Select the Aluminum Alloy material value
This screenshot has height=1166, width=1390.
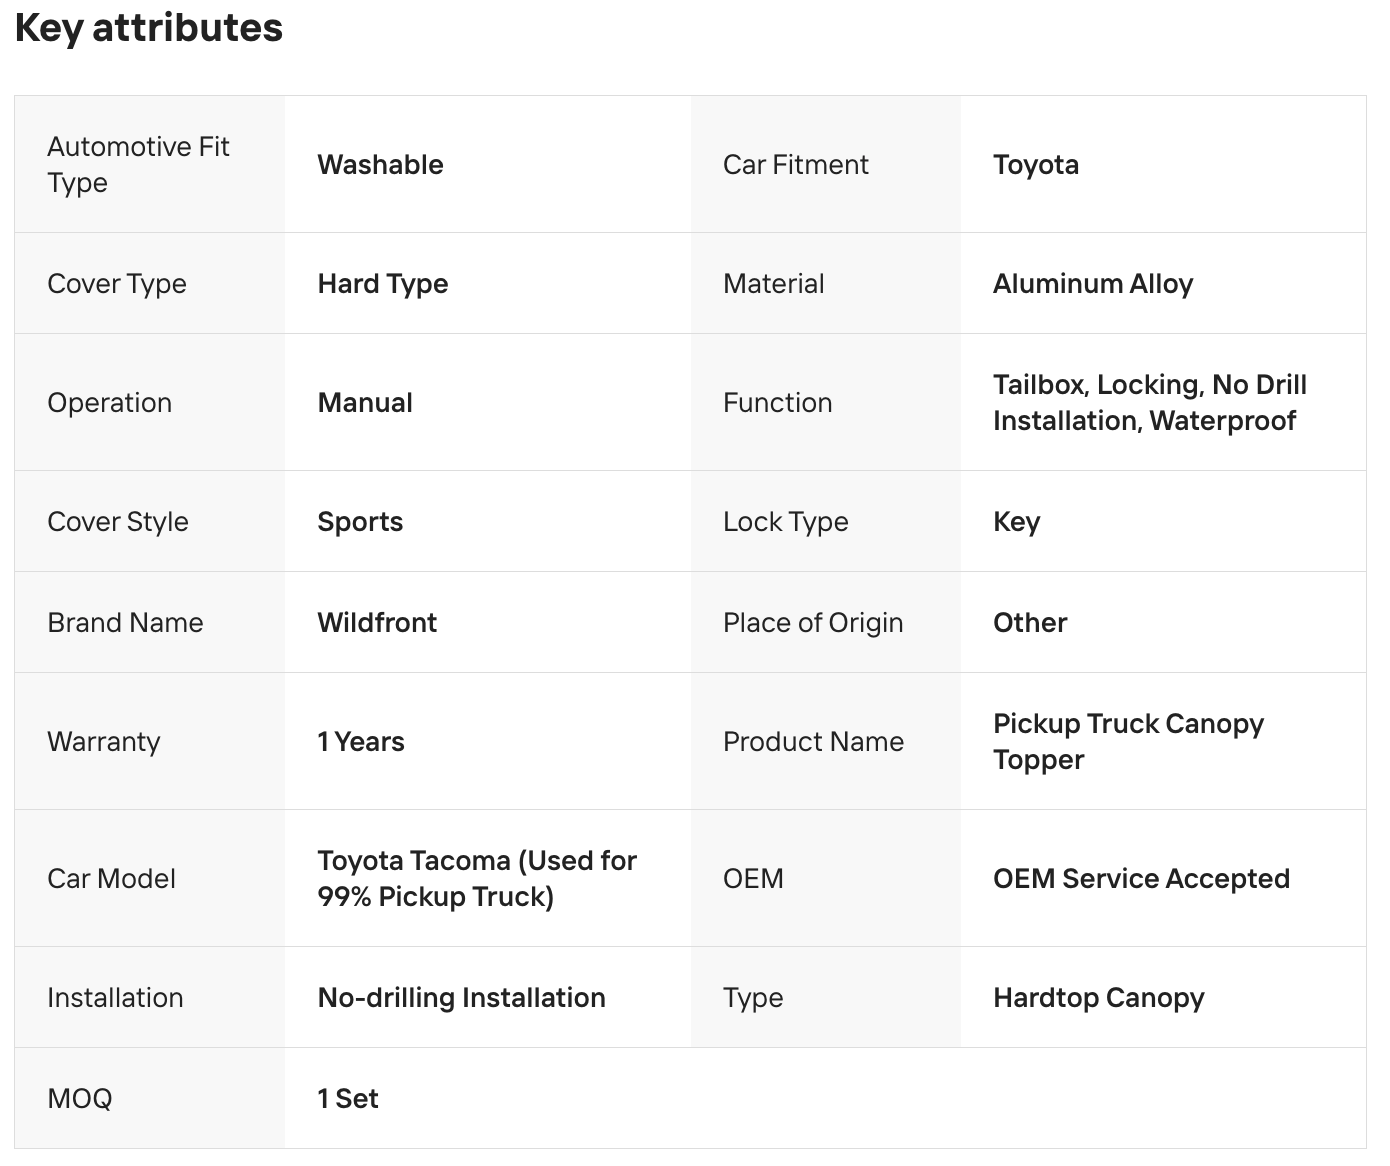(x=1092, y=284)
